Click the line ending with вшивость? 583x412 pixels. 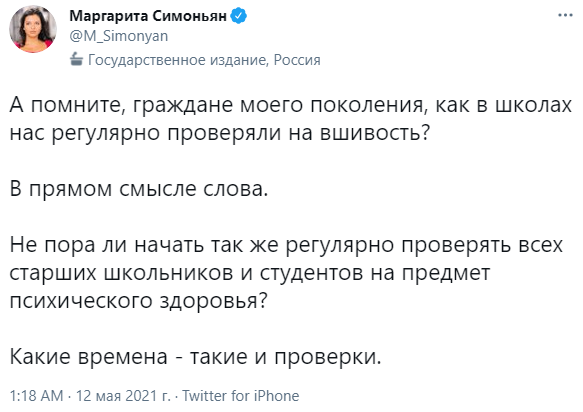click(219, 134)
